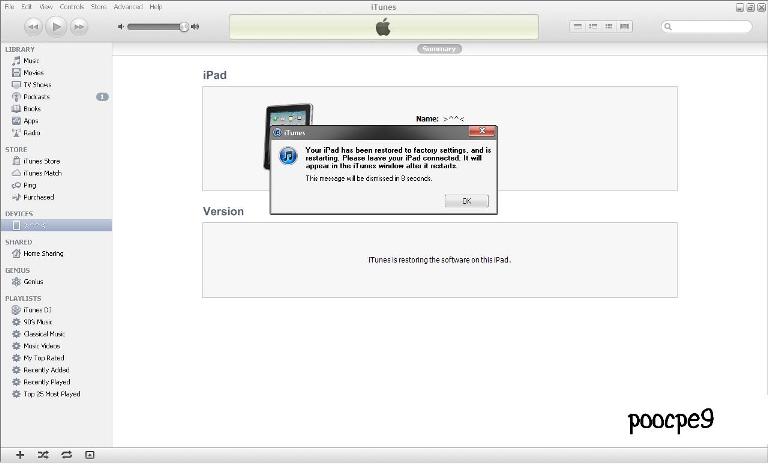Click the 'Version' heading

coord(223,211)
